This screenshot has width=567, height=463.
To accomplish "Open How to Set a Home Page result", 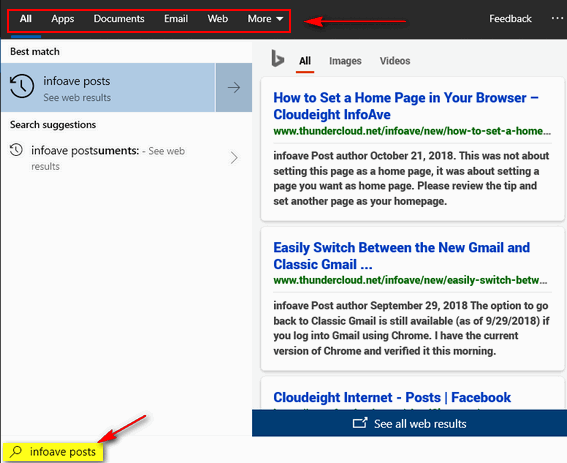I will [x=406, y=106].
